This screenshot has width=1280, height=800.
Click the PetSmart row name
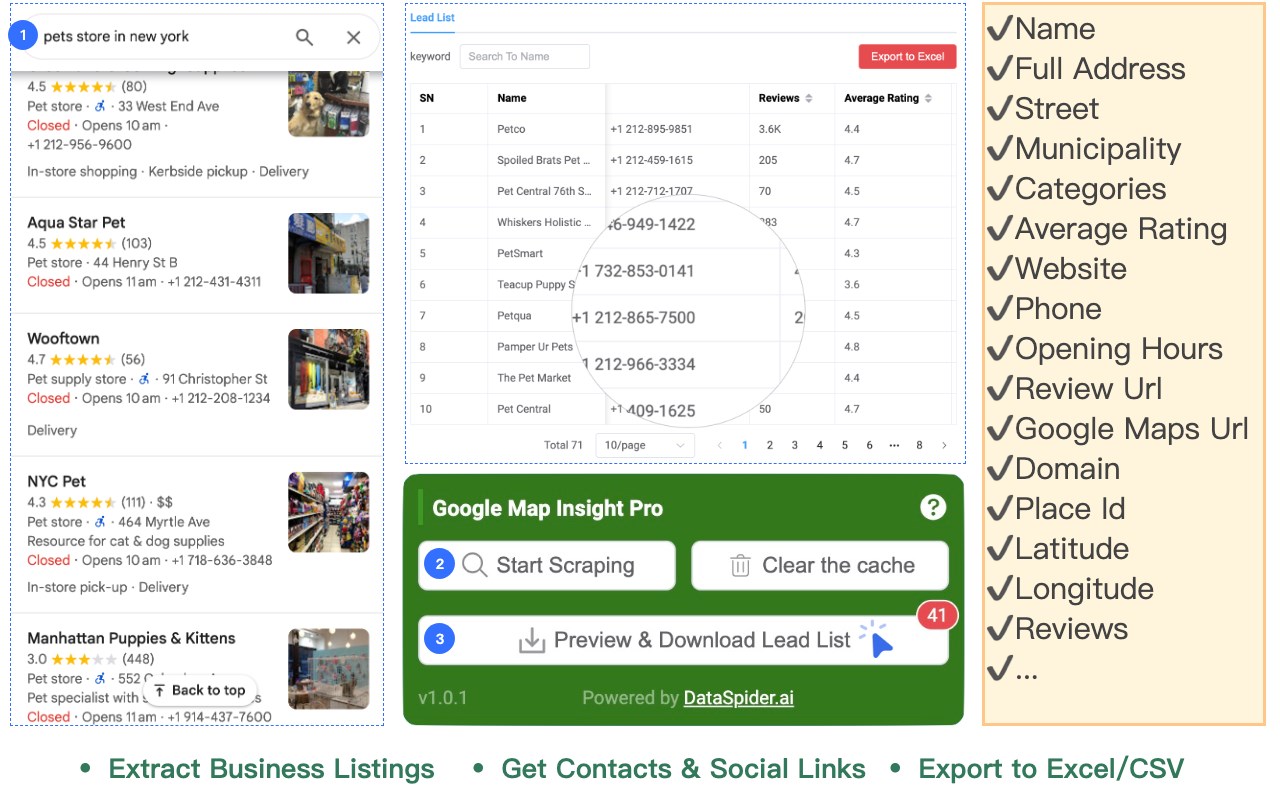click(518, 253)
